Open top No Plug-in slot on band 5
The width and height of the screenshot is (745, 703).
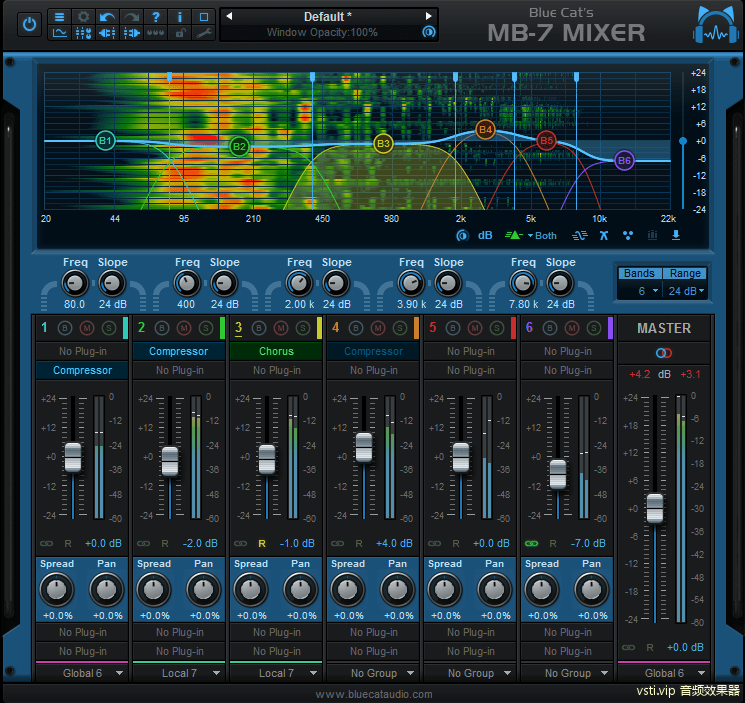[470, 352]
